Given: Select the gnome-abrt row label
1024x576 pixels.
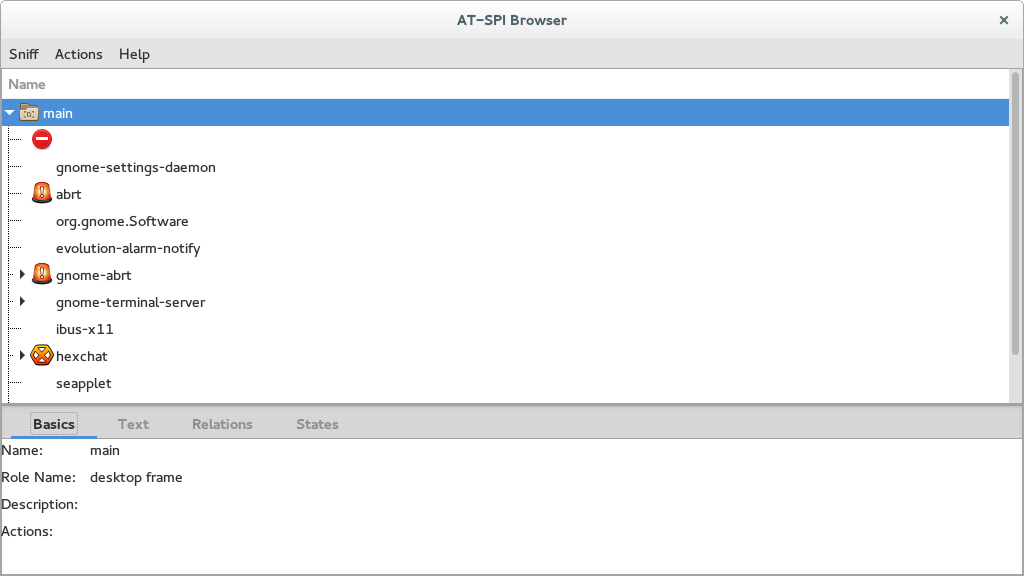Looking at the screenshot, I should click(93, 275).
